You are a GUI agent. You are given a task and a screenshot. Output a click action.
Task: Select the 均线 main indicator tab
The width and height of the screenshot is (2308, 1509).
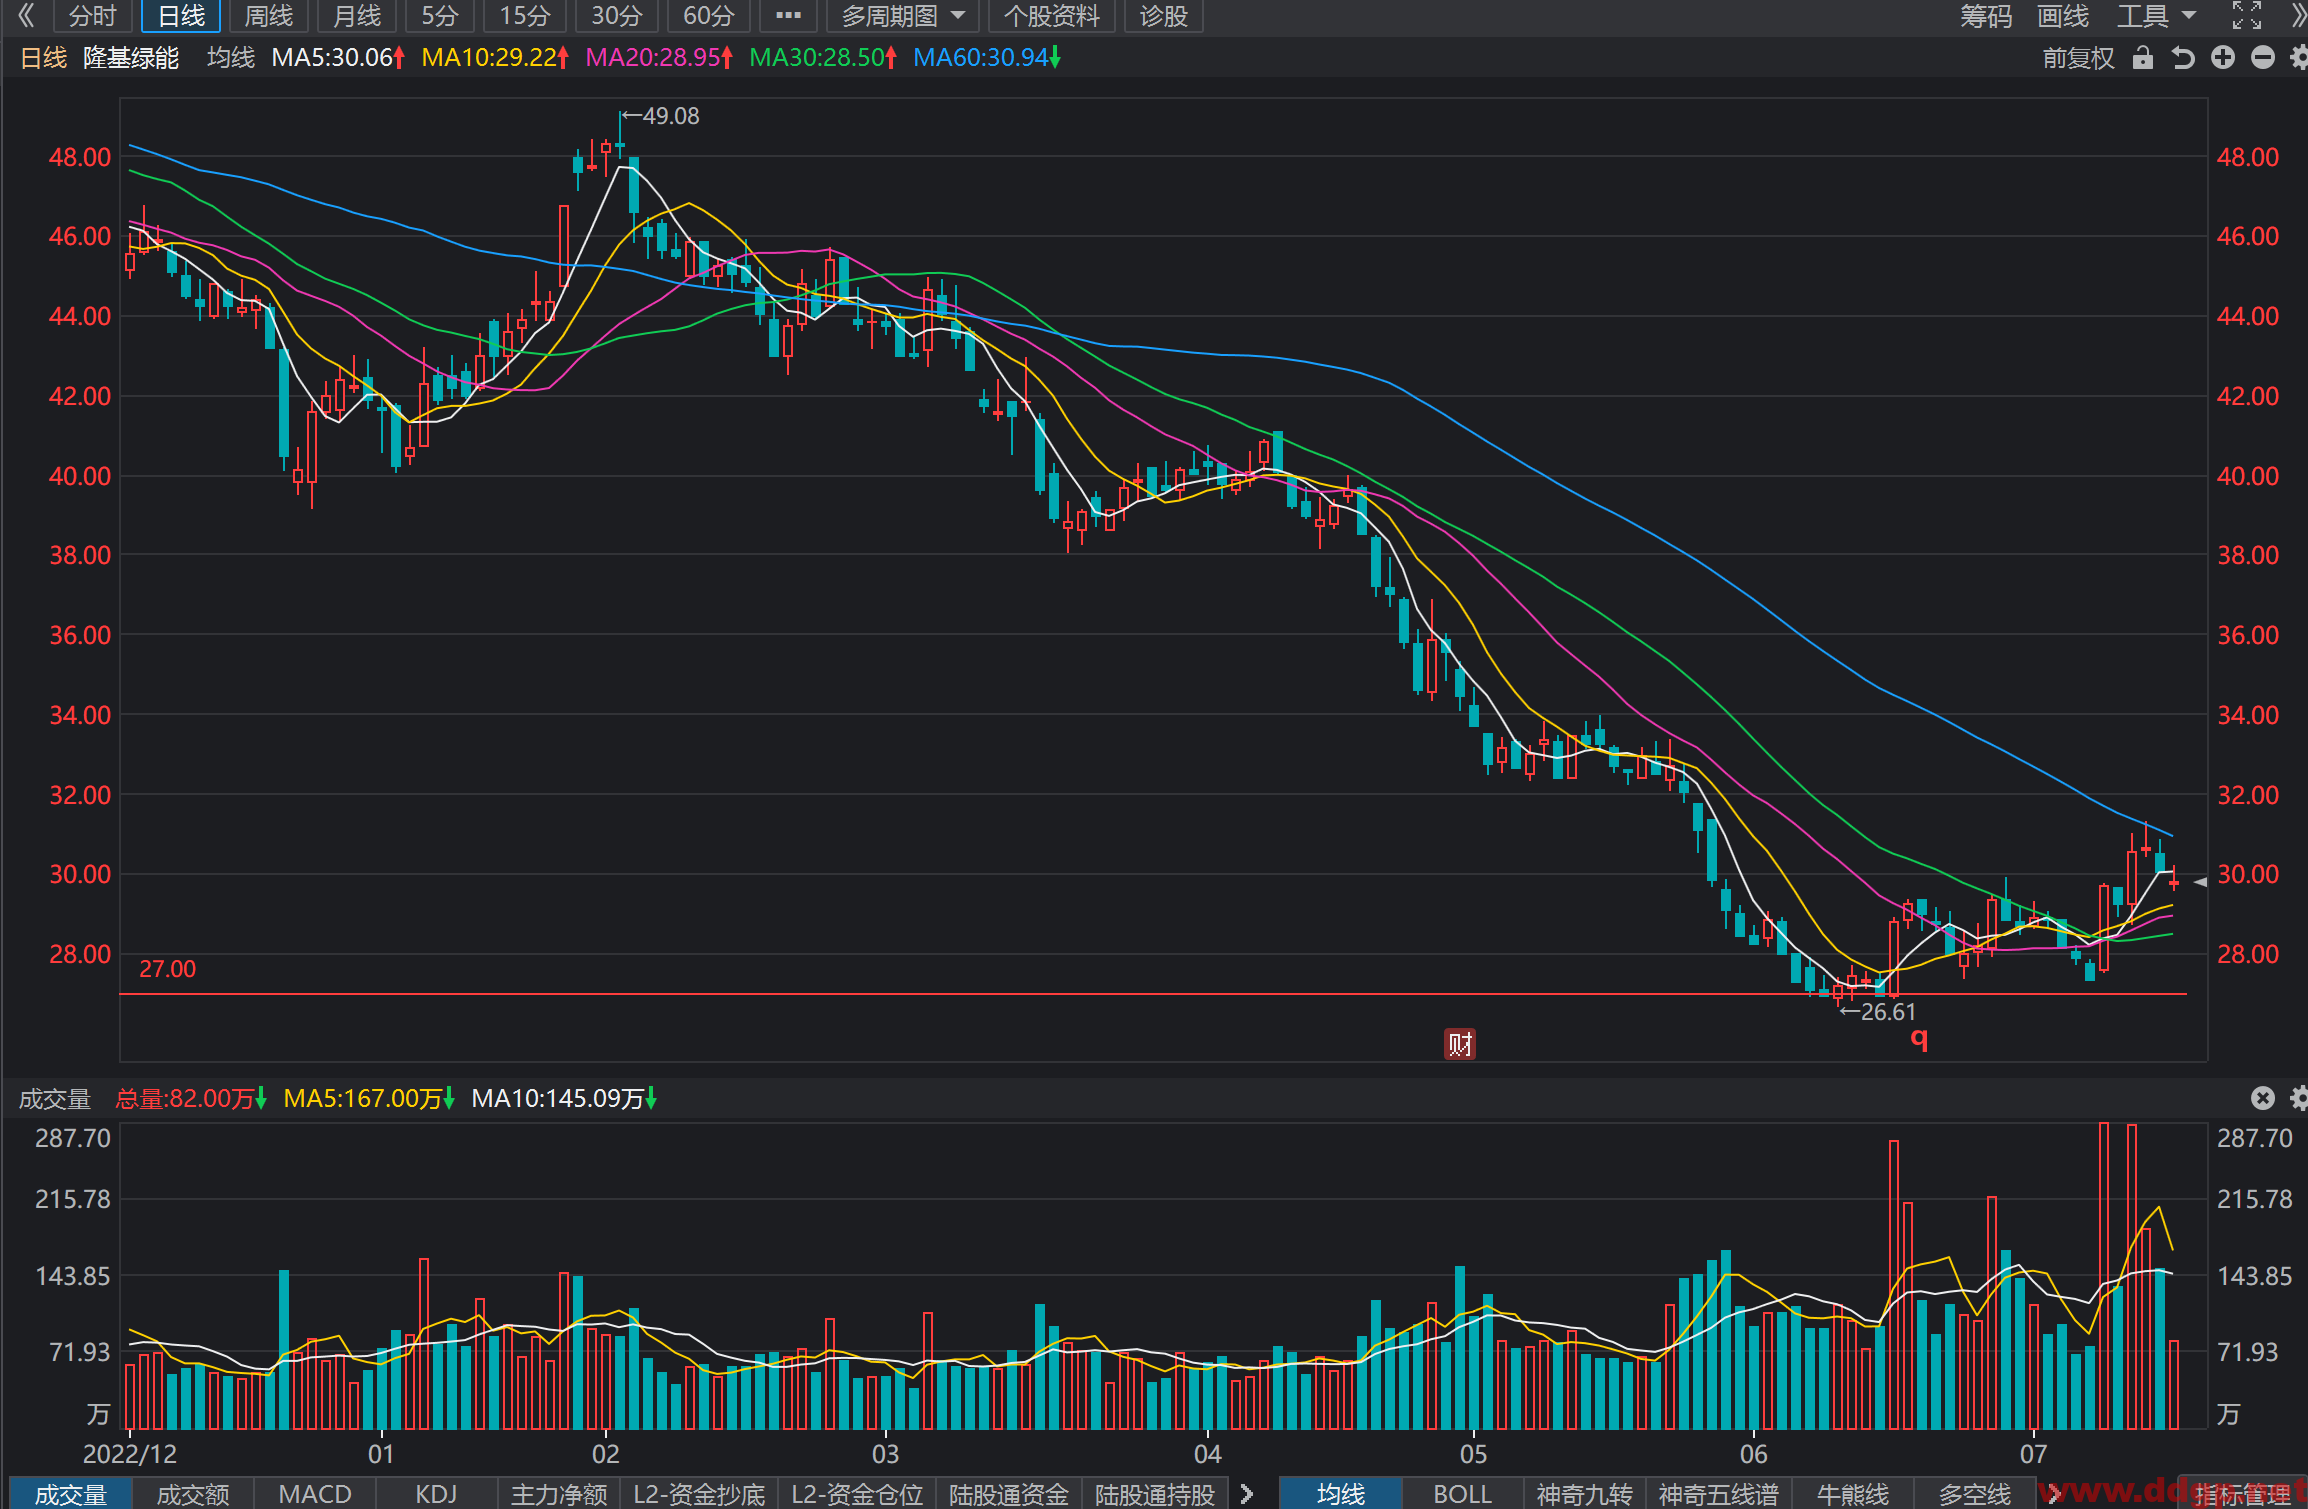[1341, 1494]
